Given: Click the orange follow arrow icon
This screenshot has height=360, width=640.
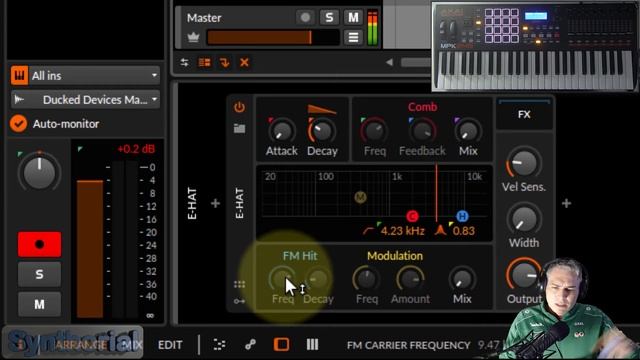Looking at the screenshot, I should point(224,62).
